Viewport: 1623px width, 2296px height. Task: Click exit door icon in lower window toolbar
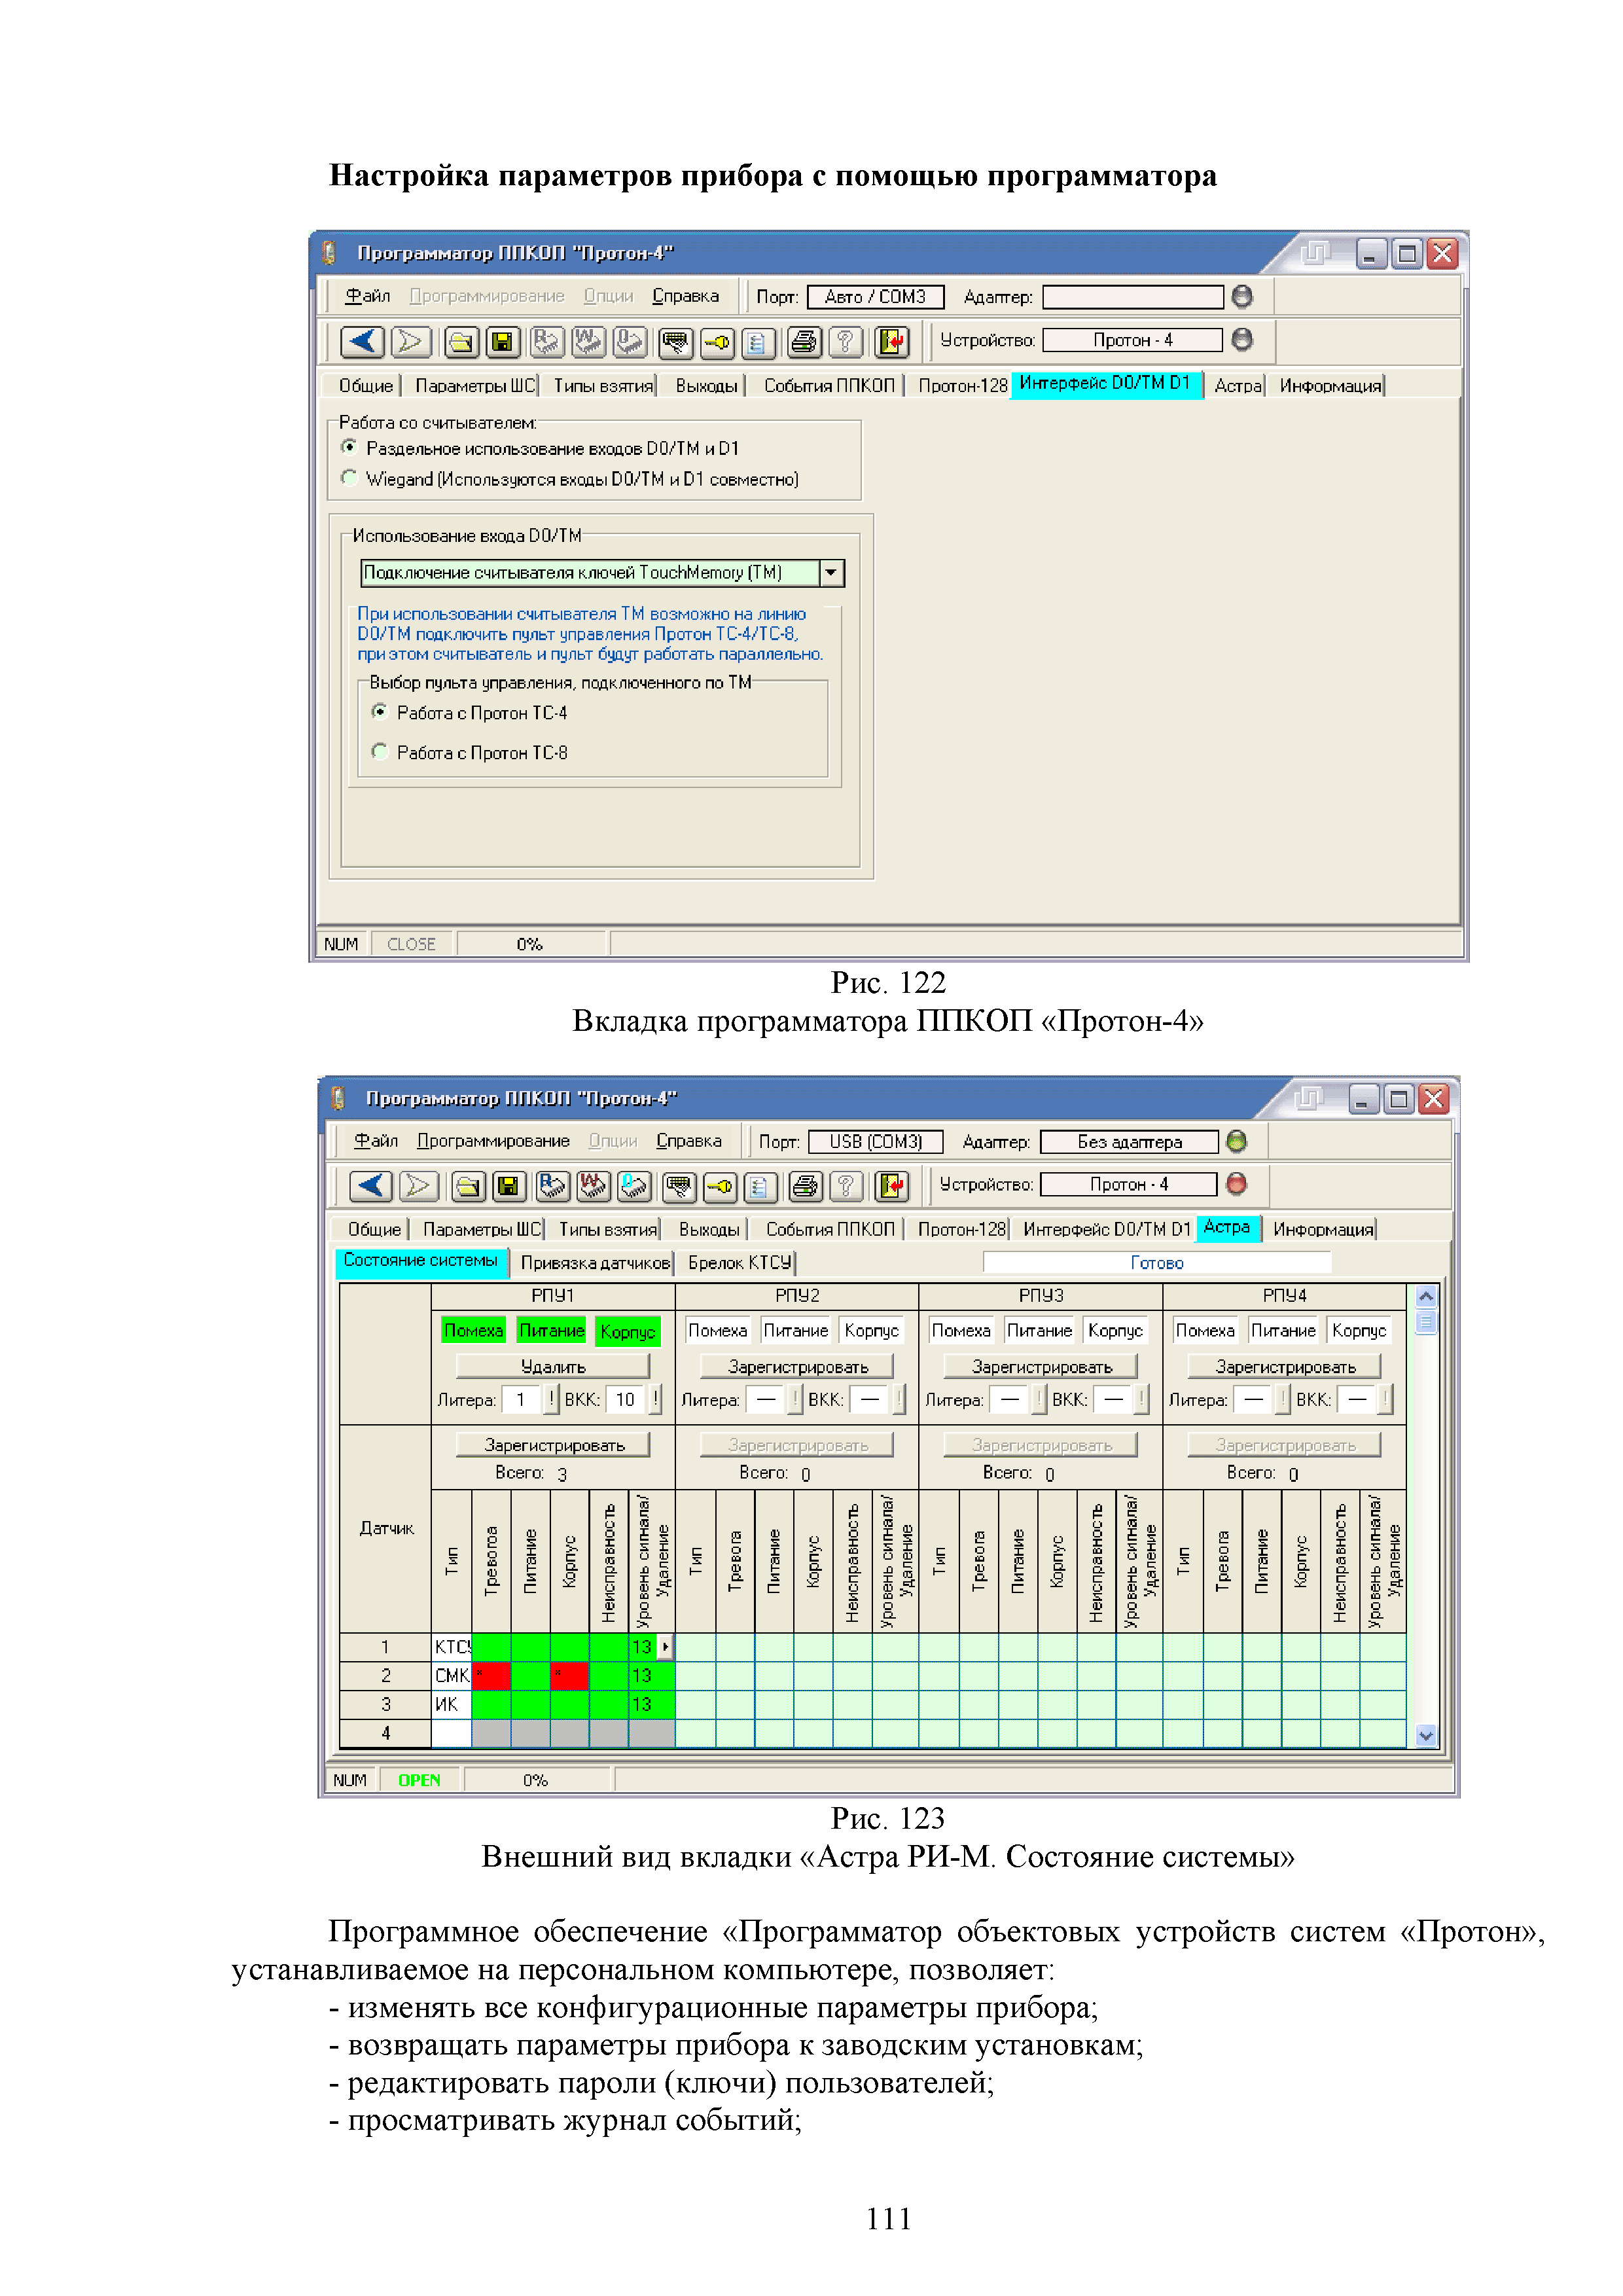pyautogui.click(x=891, y=1186)
